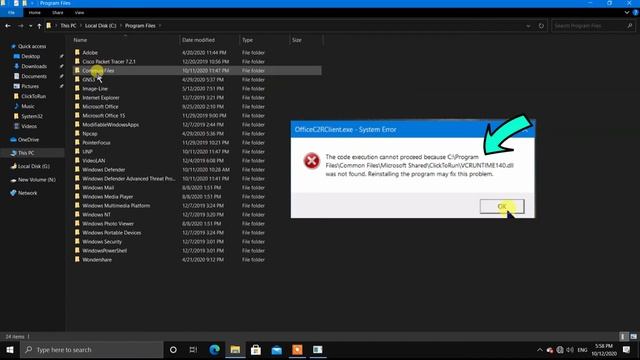Select OneDrive in the navigation pane
The height and width of the screenshot is (360, 640).
28,140
